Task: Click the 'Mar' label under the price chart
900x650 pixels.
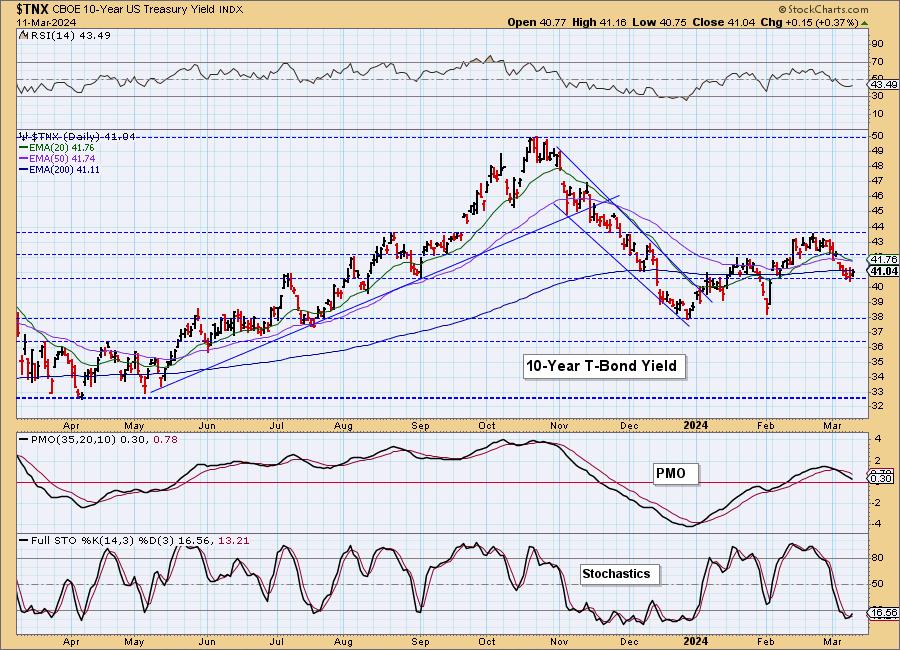Action: coord(832,426)
